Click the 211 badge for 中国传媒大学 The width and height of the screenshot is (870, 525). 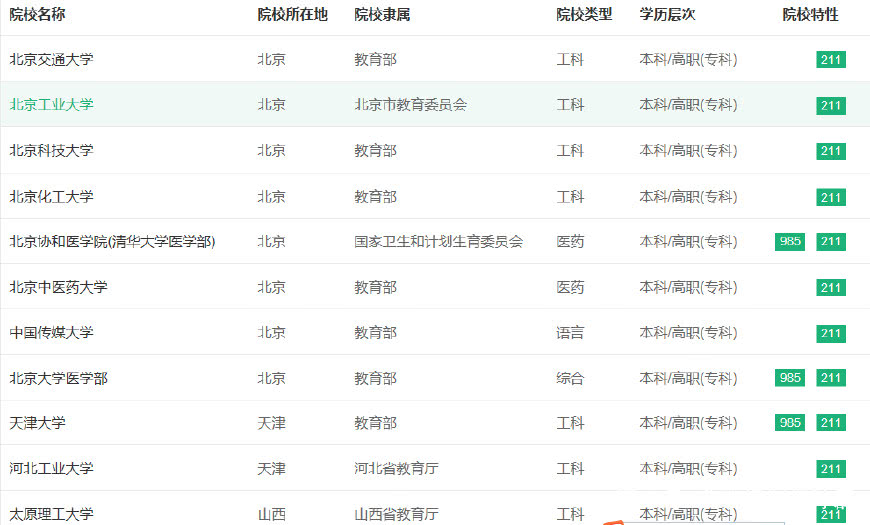point(831,333)
